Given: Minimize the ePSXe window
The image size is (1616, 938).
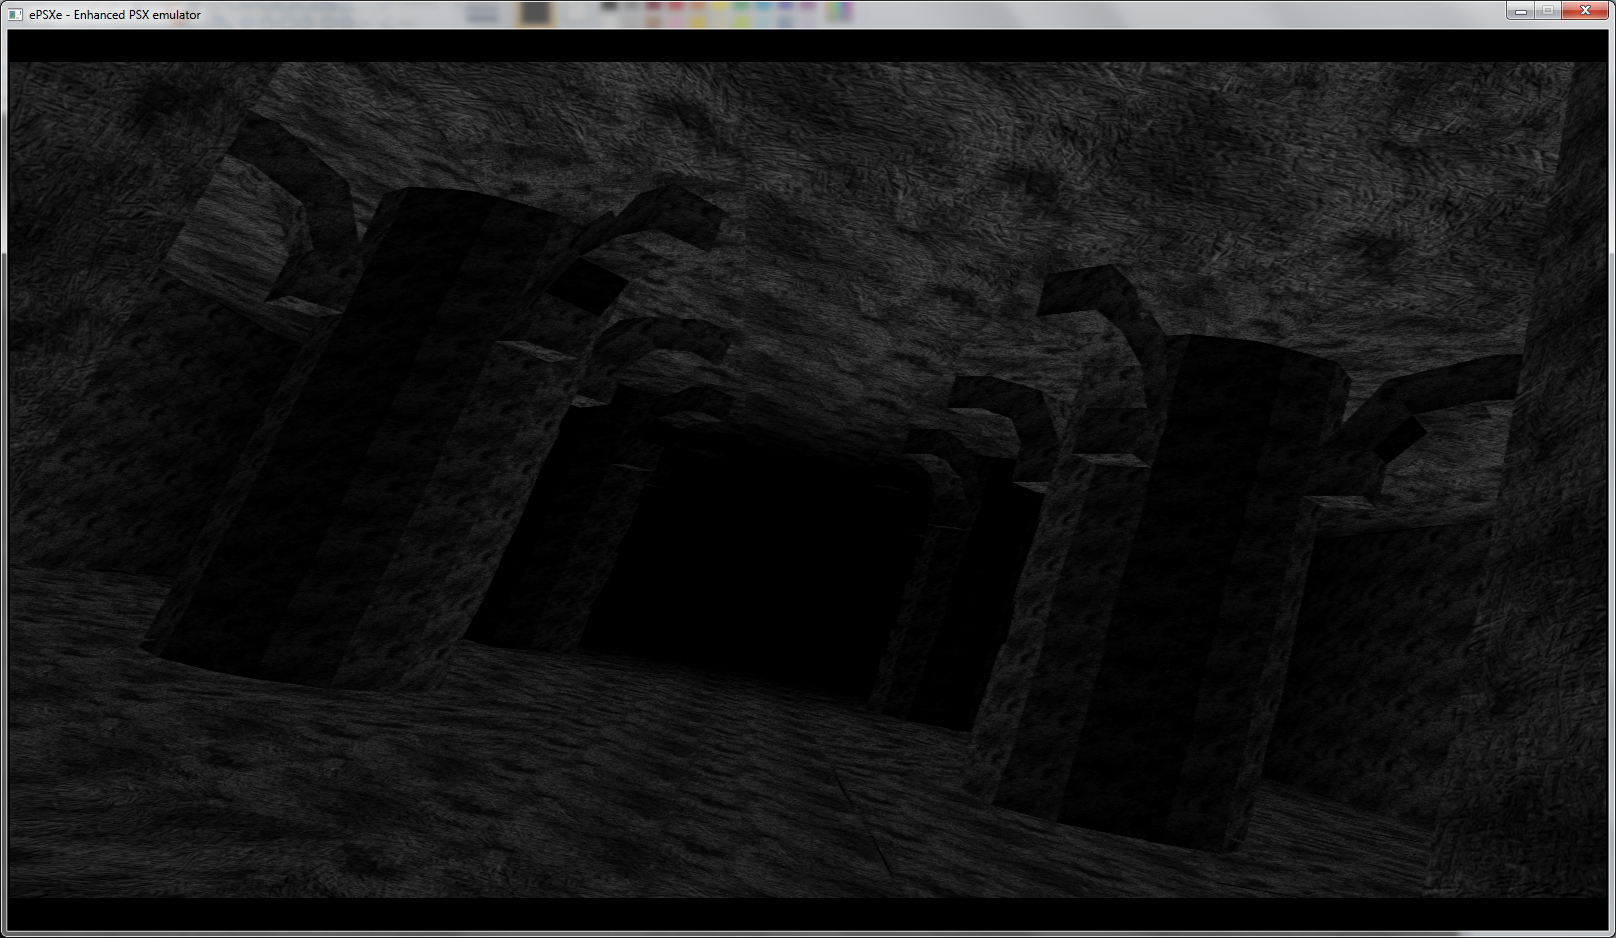Looking at the screenshot, I should (x=1520, y=11).
